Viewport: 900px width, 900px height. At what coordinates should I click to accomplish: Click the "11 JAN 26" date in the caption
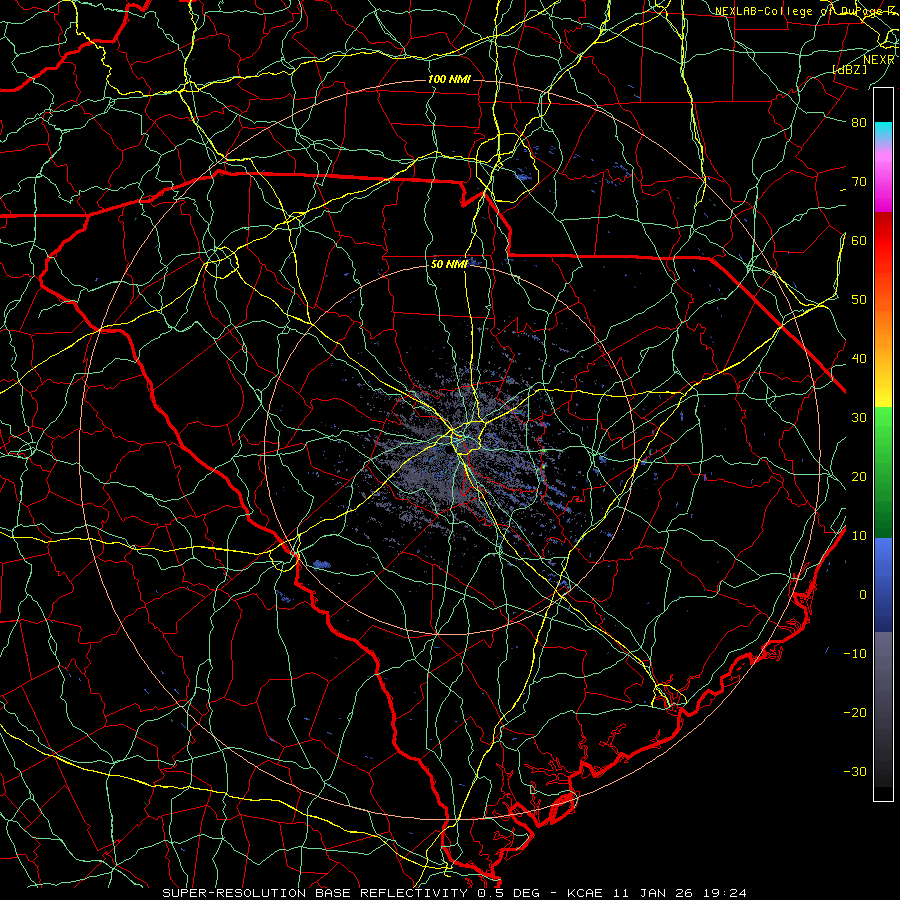click(x=653, y=893)
